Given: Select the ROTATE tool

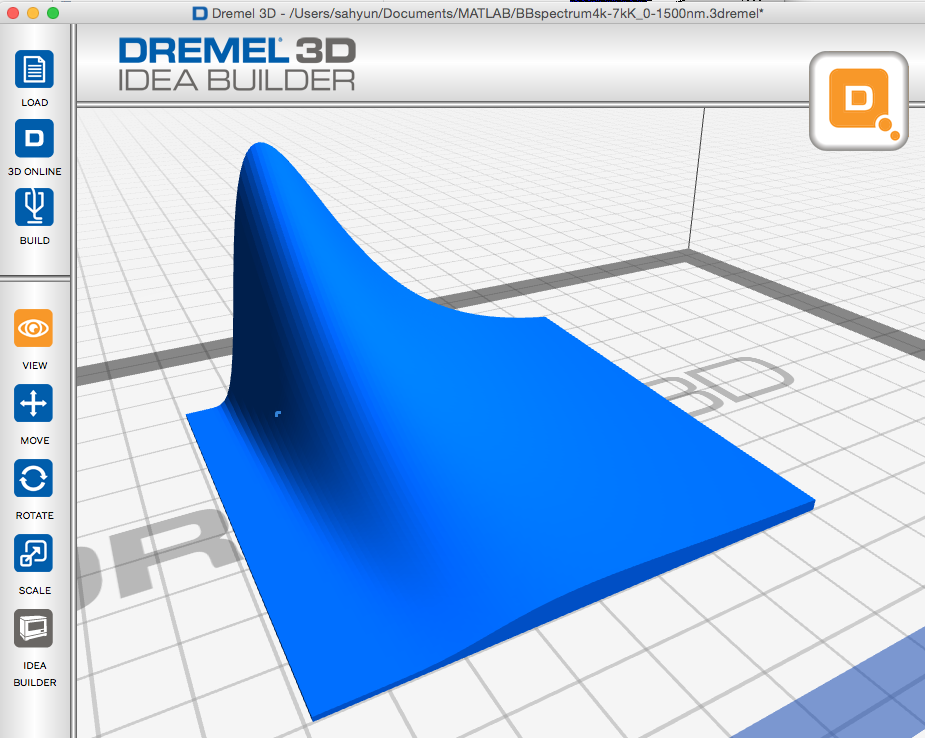Looking at the screenshot, I should coord(34,478).
